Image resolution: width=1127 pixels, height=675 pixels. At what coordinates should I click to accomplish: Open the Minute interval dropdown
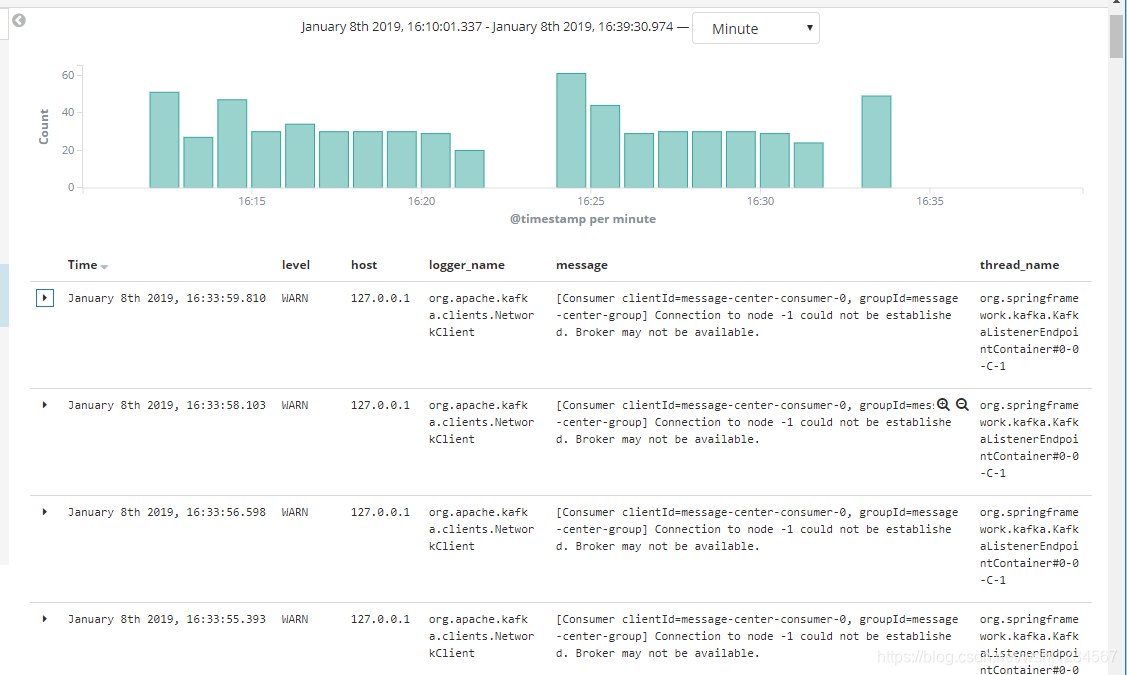(755, 28)
